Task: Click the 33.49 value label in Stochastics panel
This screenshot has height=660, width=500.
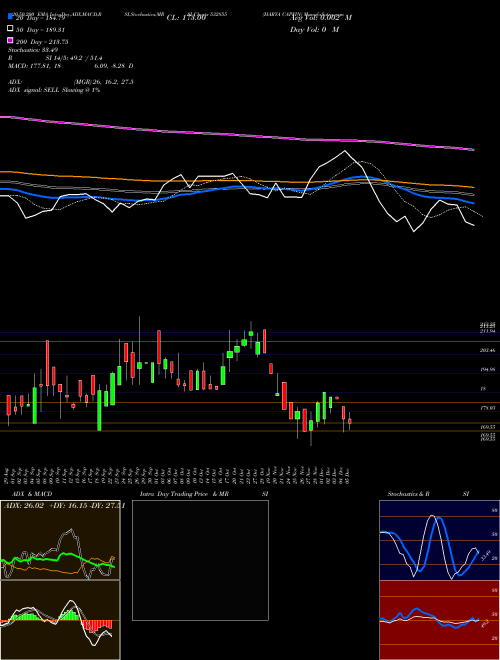Action: 485,555
